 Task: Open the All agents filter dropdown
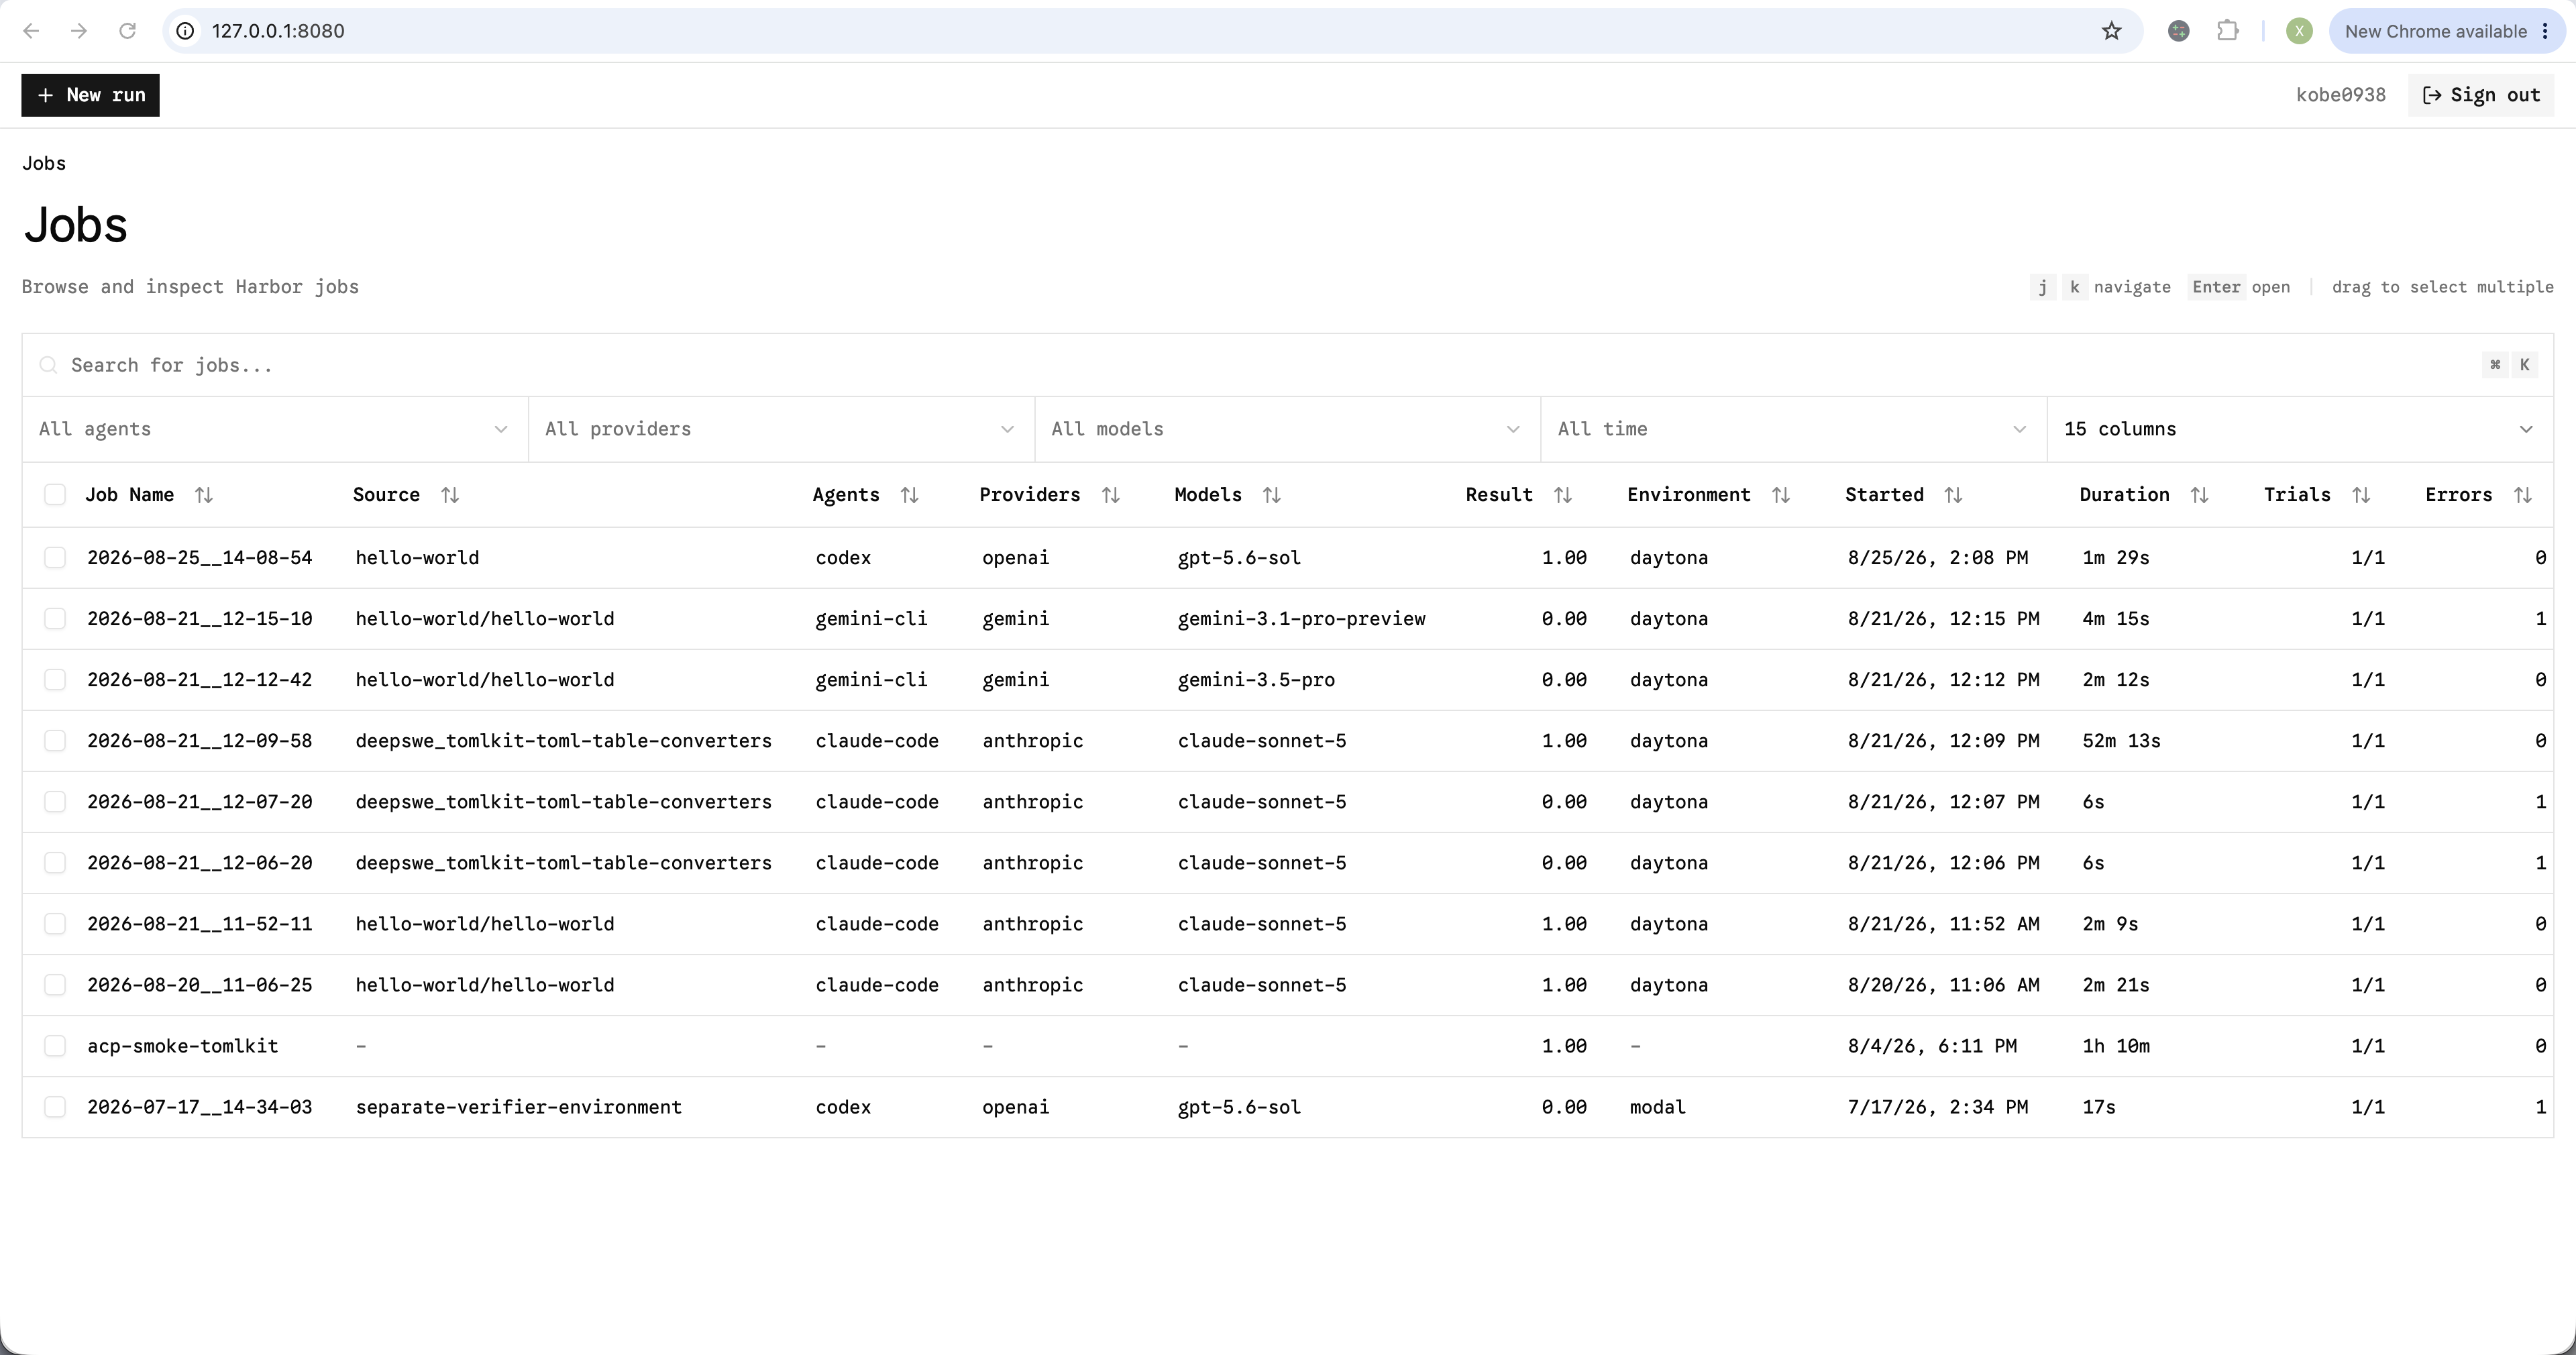click(275, 429)
